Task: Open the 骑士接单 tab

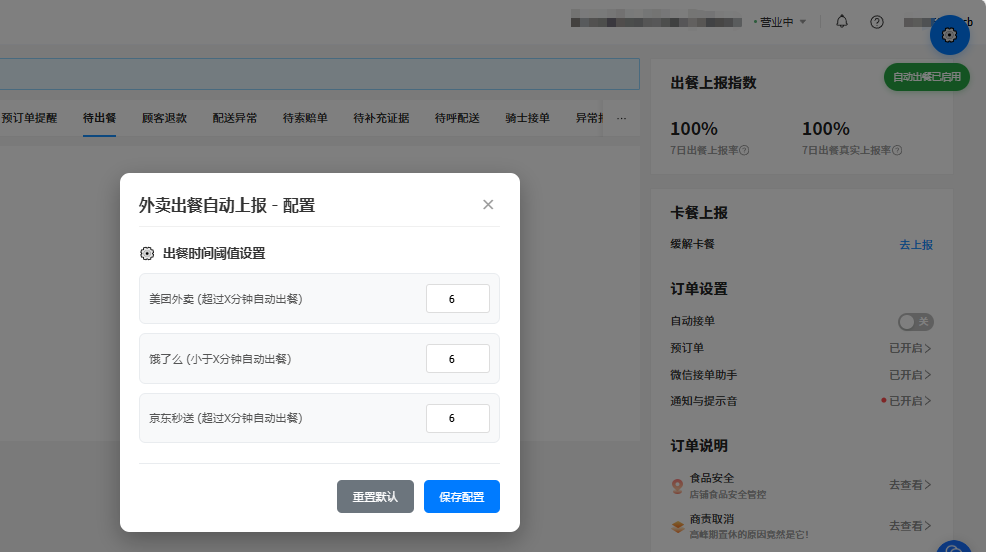Action: coord(528,118)
